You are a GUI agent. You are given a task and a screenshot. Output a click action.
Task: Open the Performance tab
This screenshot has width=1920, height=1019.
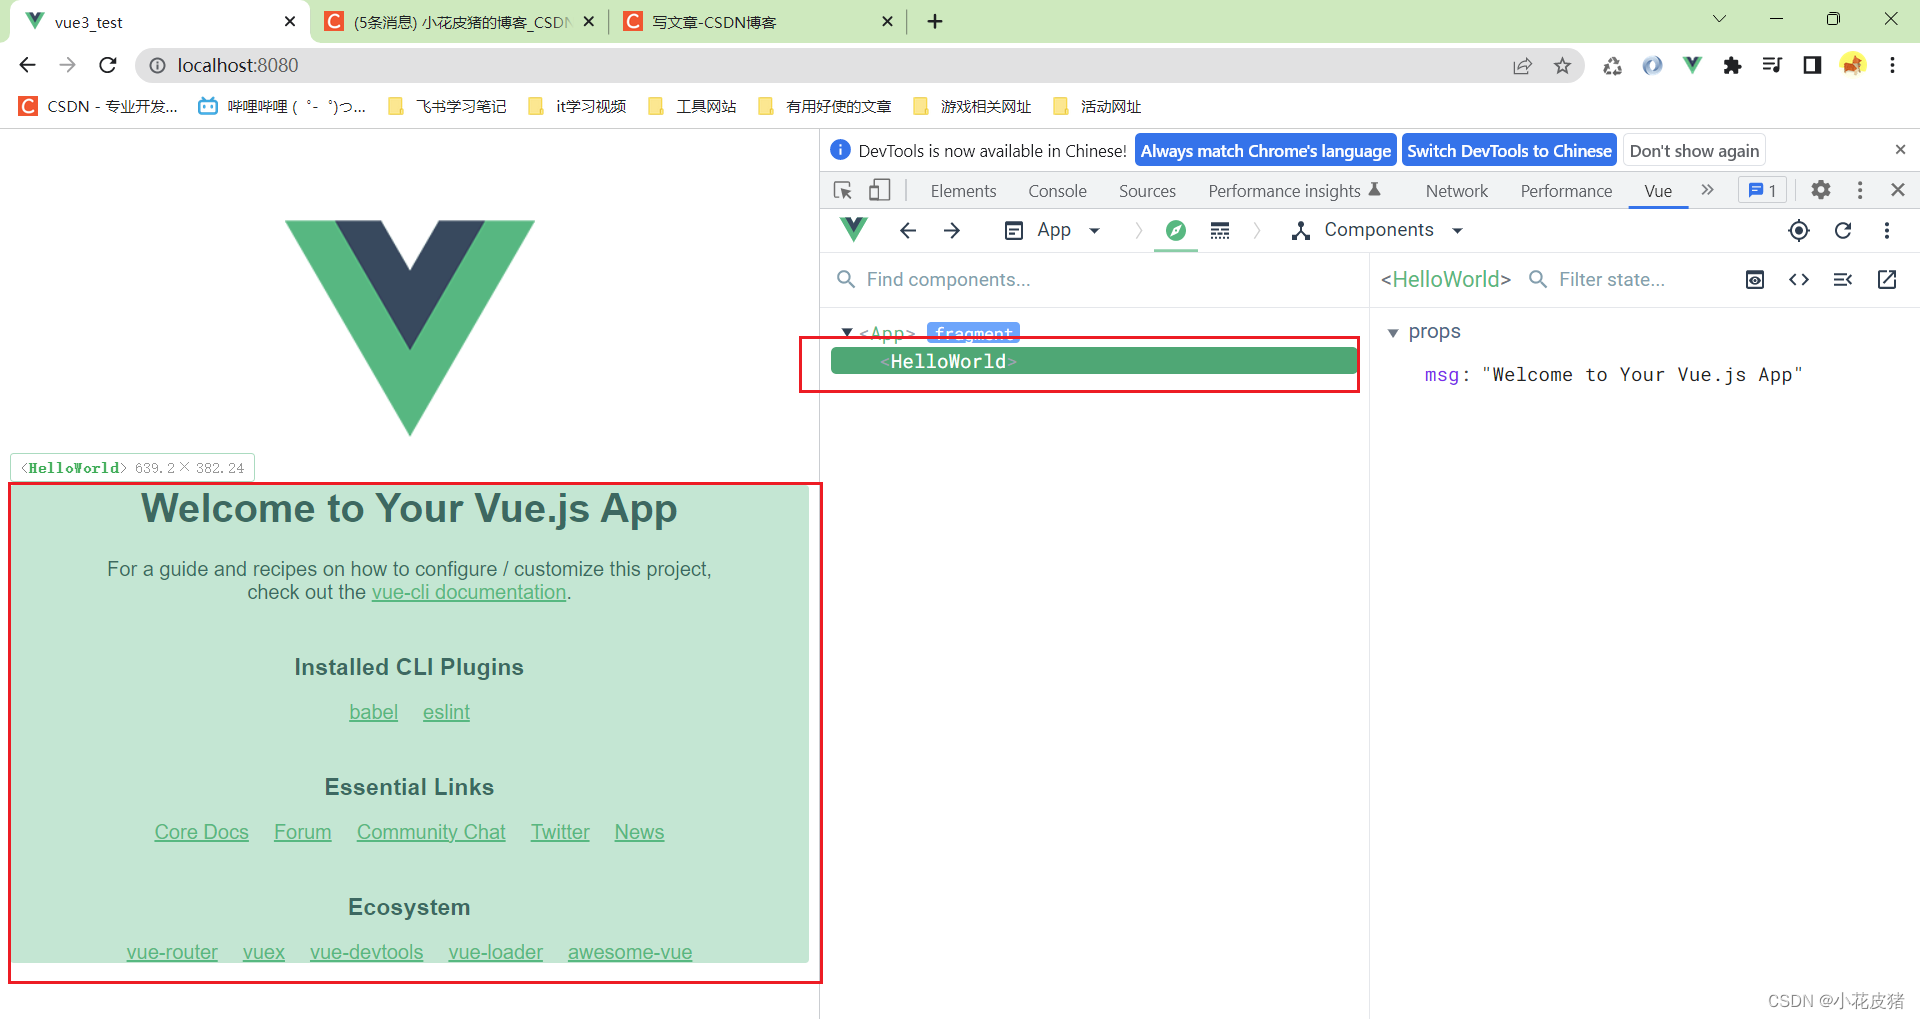click(1566, 191)
